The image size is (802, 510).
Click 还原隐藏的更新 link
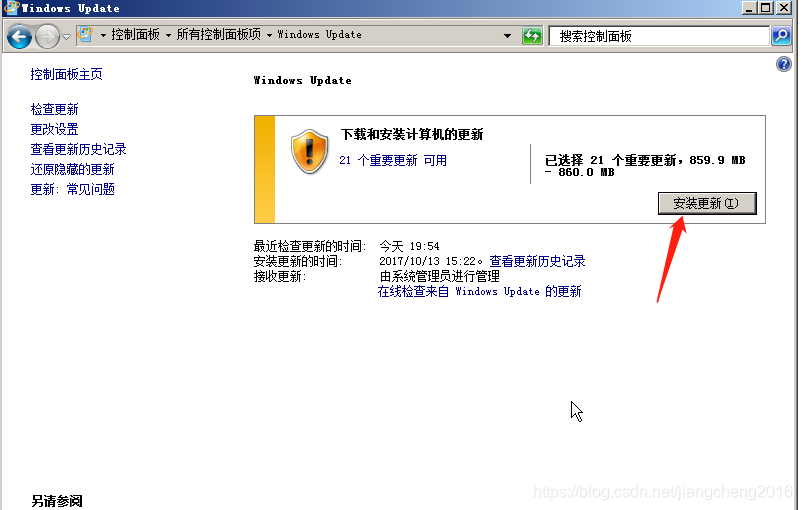click(72, 169)
